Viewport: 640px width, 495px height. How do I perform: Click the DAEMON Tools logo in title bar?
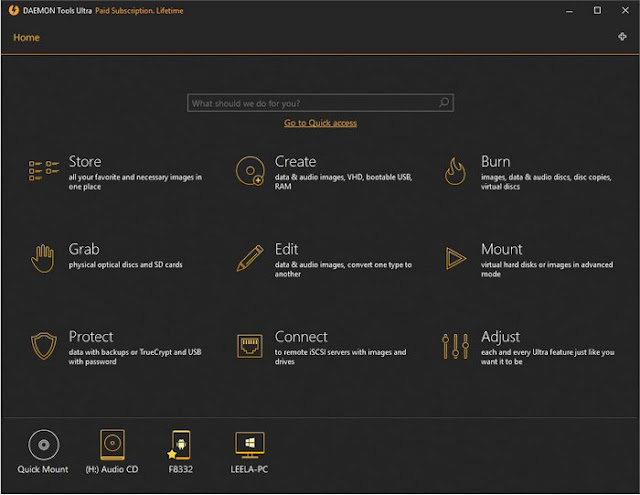[13, 10]
